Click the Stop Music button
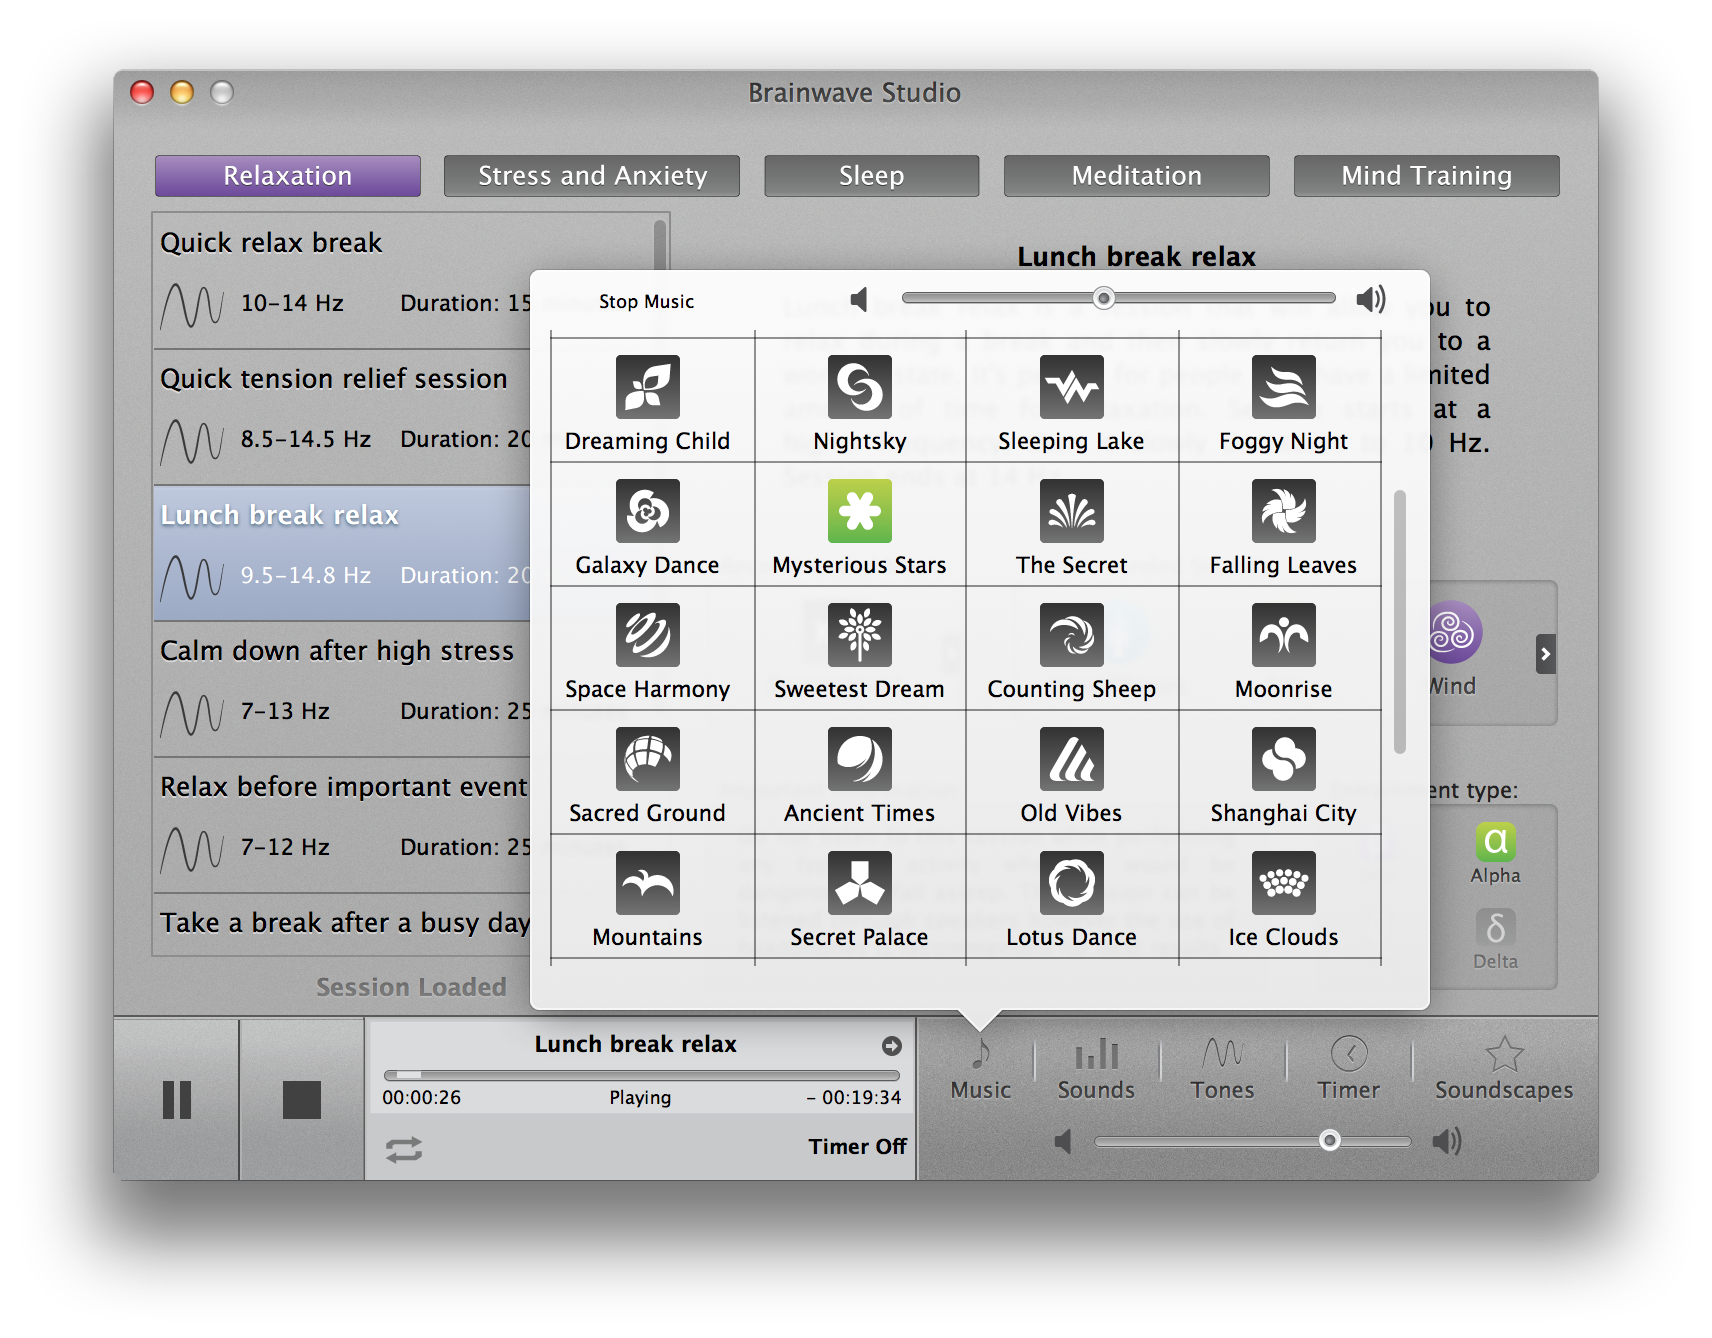Image resolution: width=1712 pixels, height=1338 pixels. click(x=646, y=301)
